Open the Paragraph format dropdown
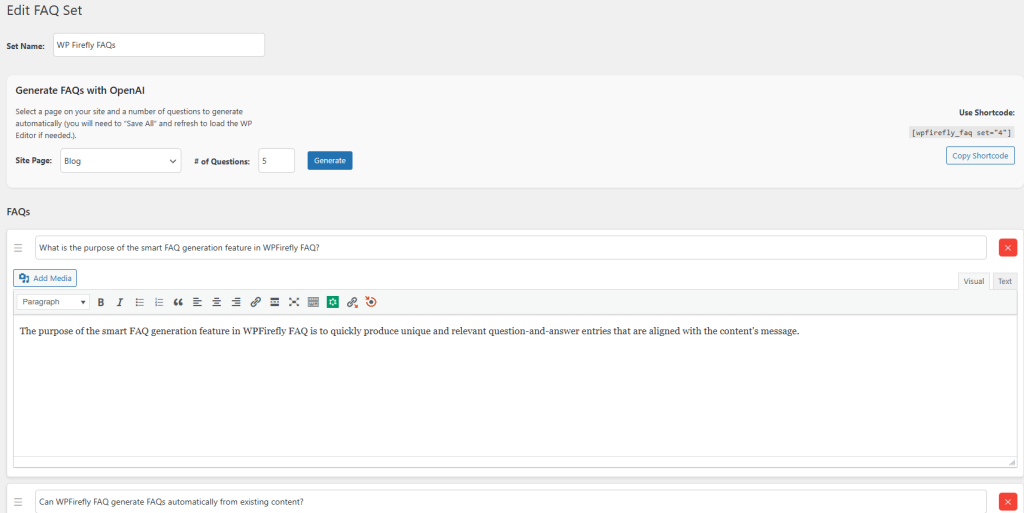 [53, 302]
